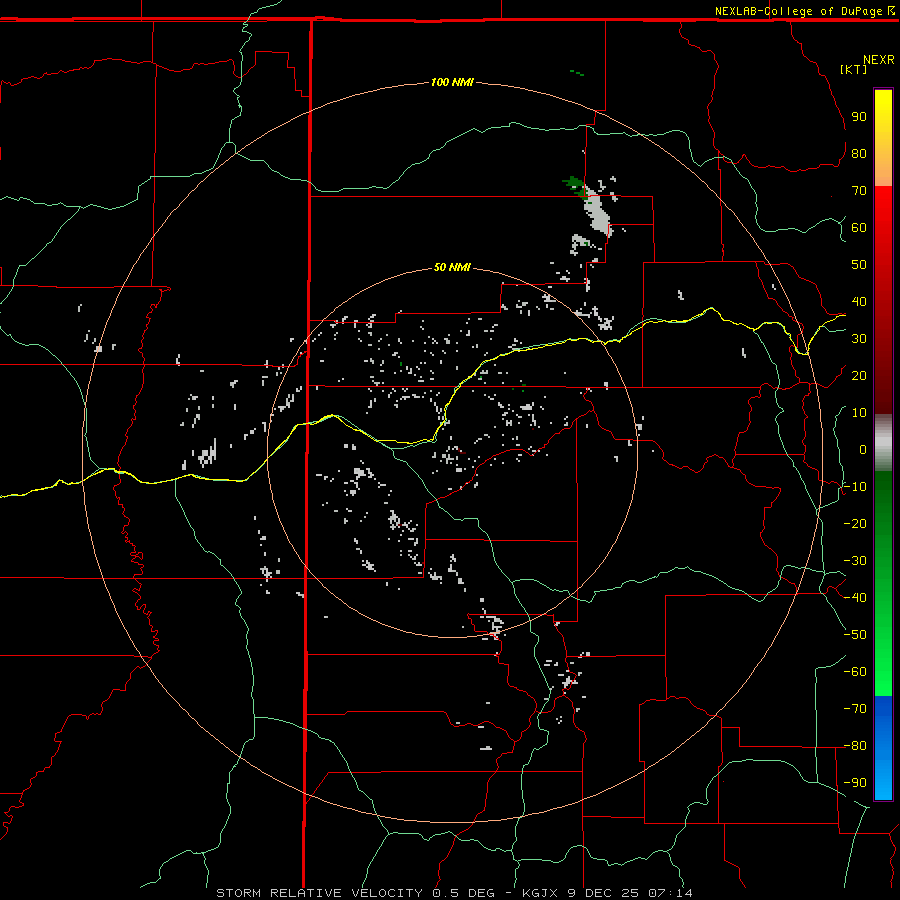Click the 40 value on the velocity scale
This screenshot has height=900, width=900.
pos(859,301)
